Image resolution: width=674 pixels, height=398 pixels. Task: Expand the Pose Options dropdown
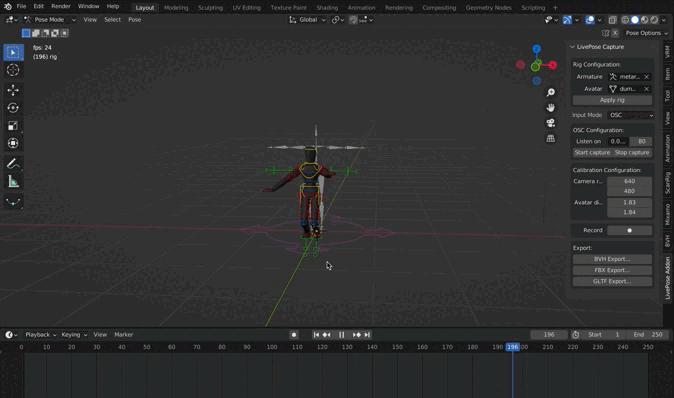[x=647, y=33]
